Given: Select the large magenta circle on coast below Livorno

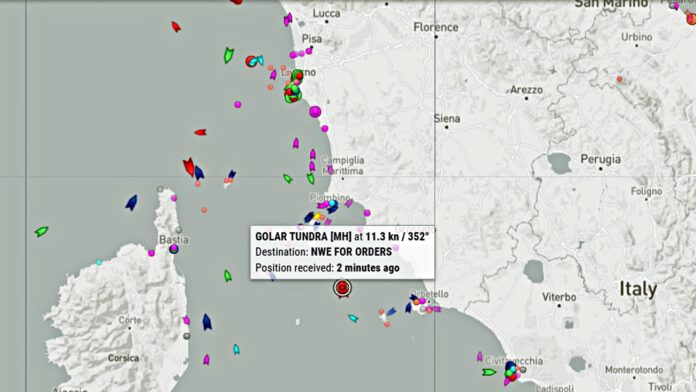Looking at the screenshot, I should tap(315, 111).
